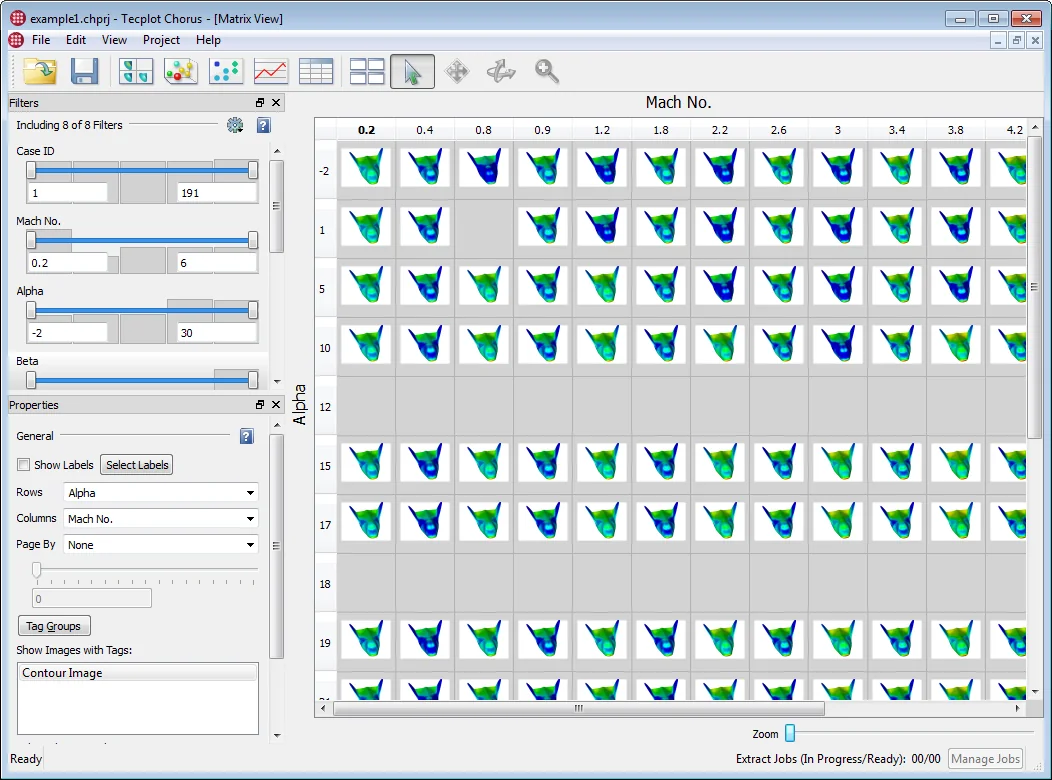Image resolution: width=1052 pixels, height=780 pixels.
Task: Click the Alpha 15 row header
Action: pos(325,465)
